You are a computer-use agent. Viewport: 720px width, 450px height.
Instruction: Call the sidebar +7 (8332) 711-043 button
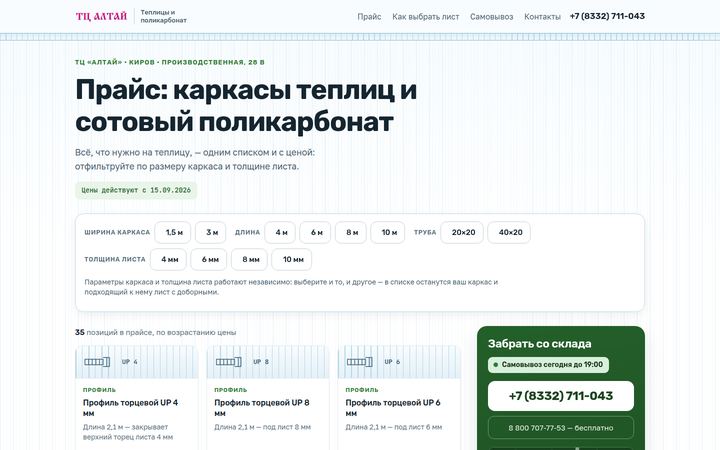click(x=561, y=396)
